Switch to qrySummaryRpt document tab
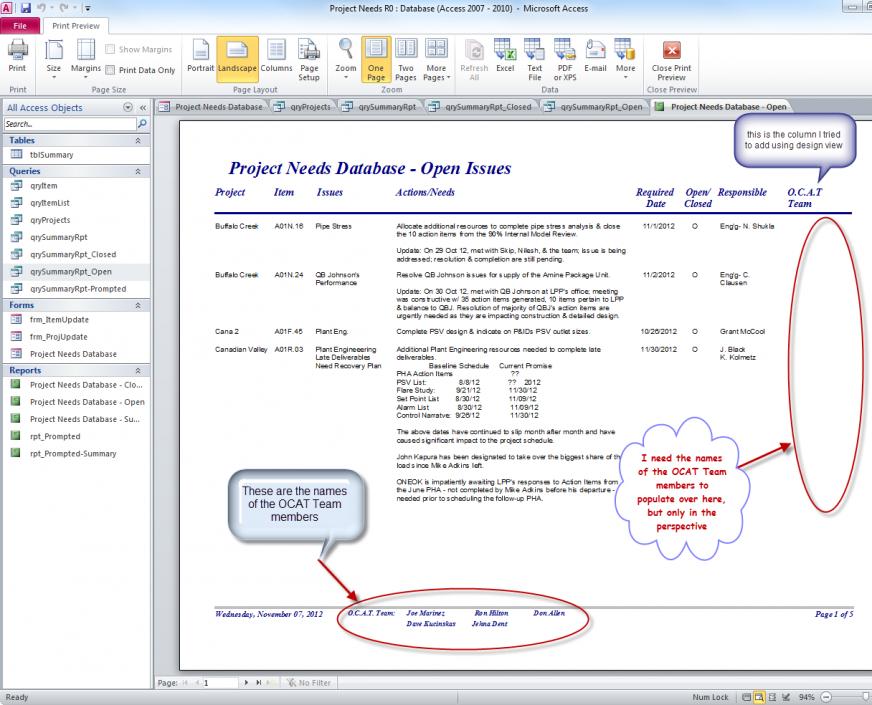 coord(379,107)
